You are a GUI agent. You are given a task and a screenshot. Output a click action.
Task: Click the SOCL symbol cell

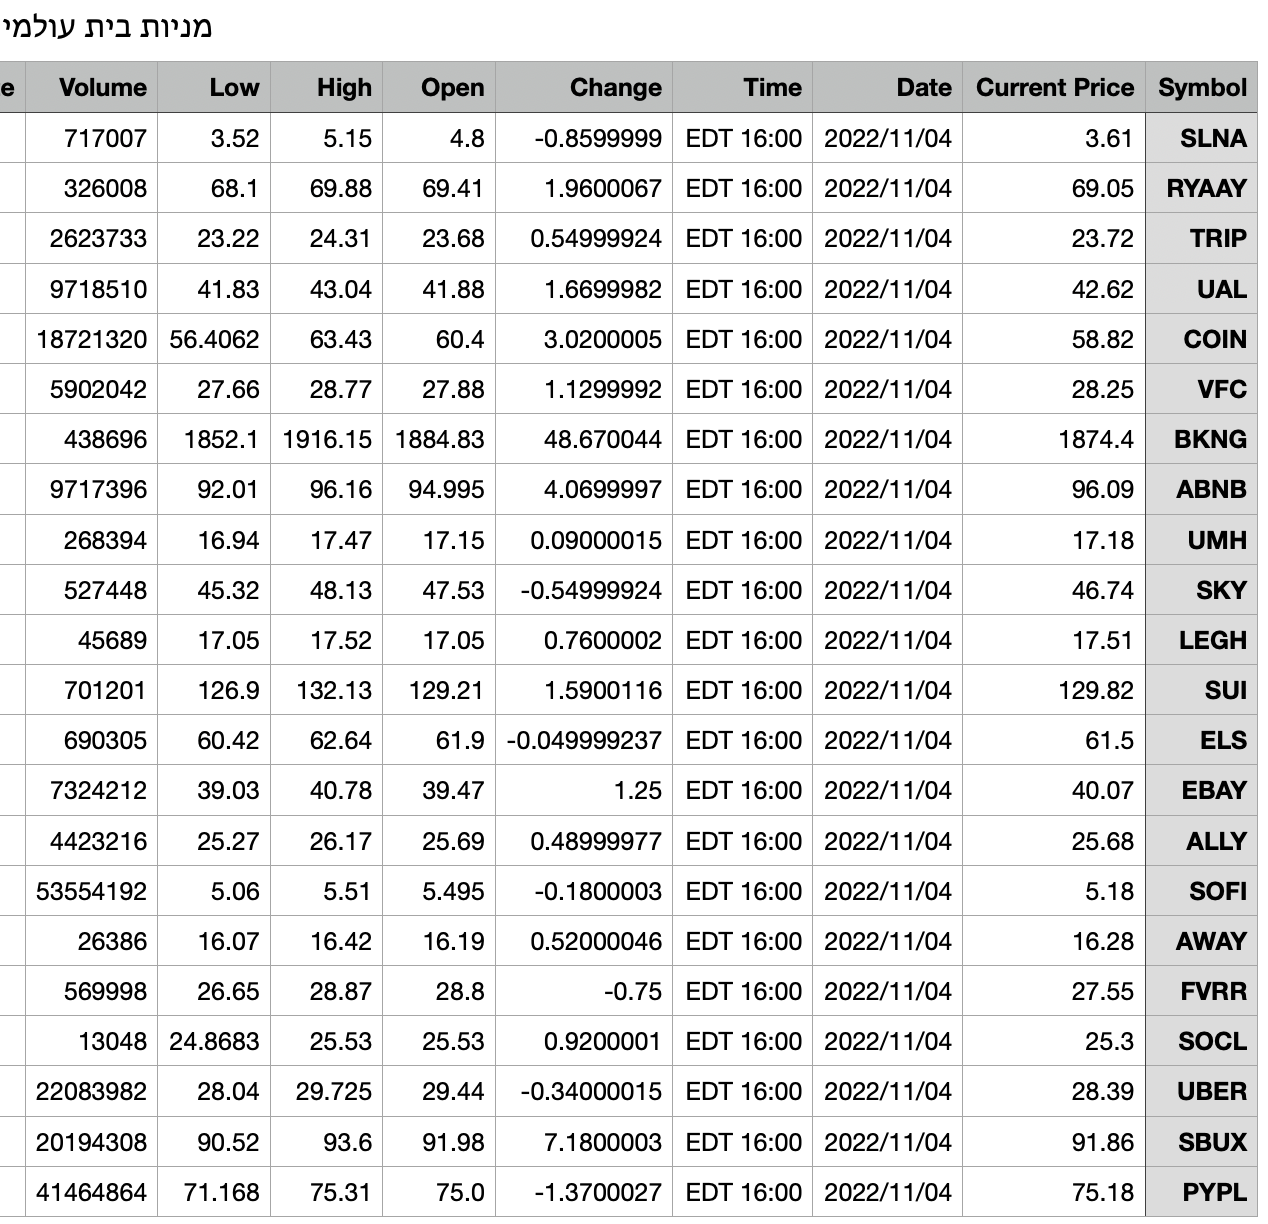[1201, 1041]
